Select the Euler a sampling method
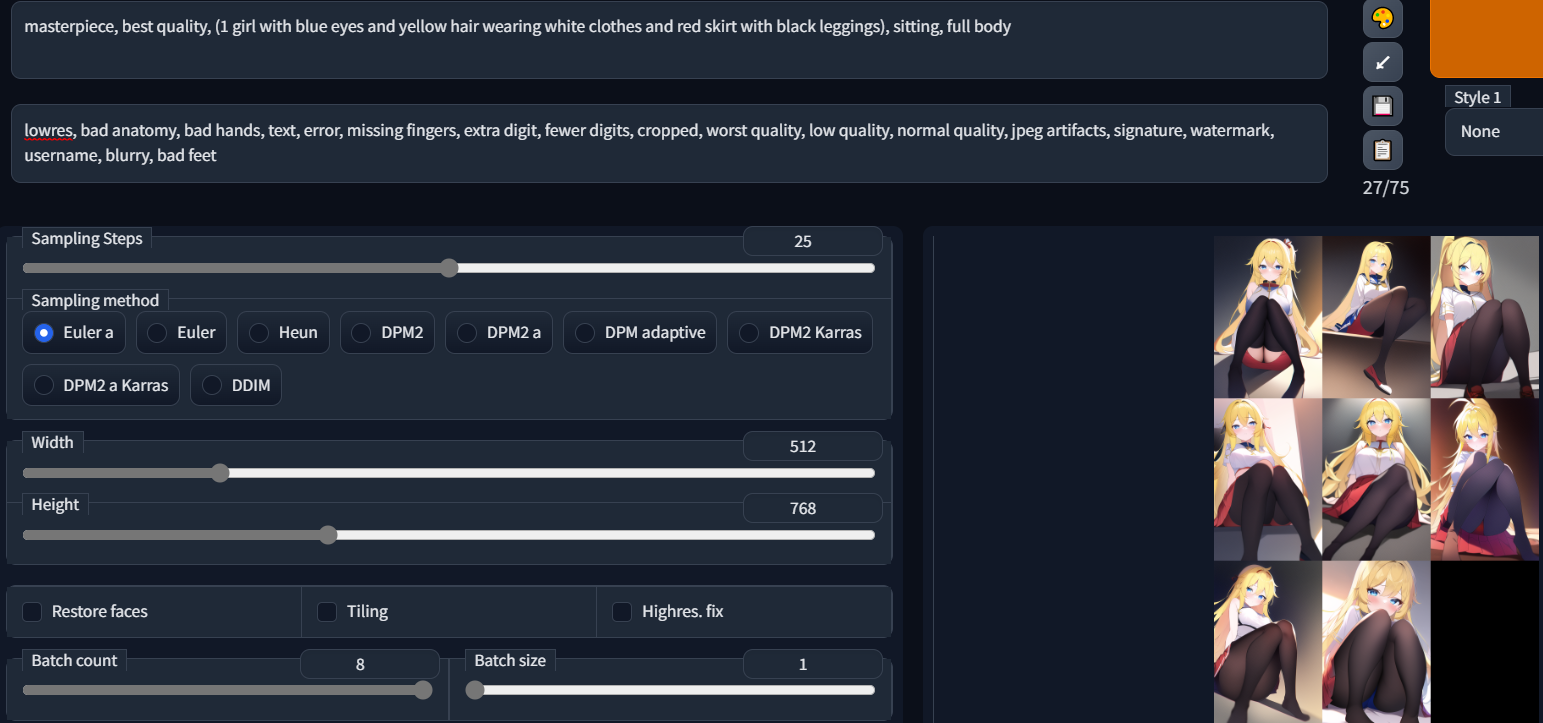 coord(74,333)
